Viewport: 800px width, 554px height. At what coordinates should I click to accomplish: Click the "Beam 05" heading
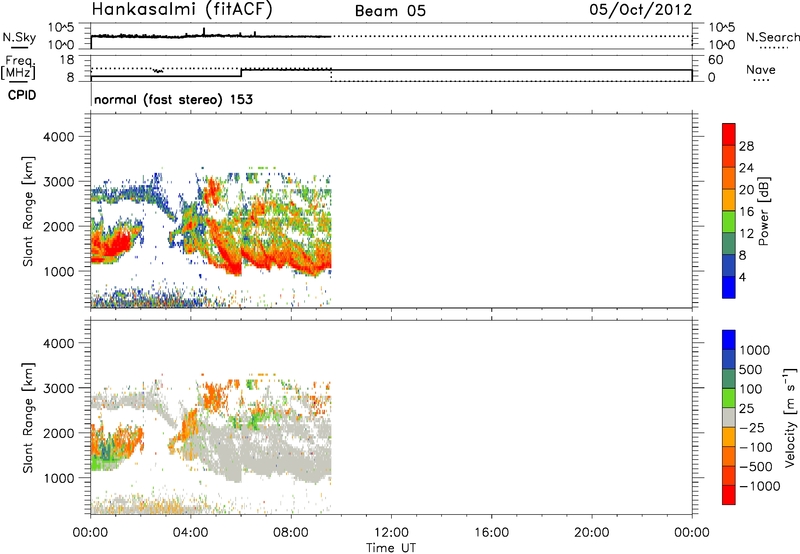(x=390, y=11)
